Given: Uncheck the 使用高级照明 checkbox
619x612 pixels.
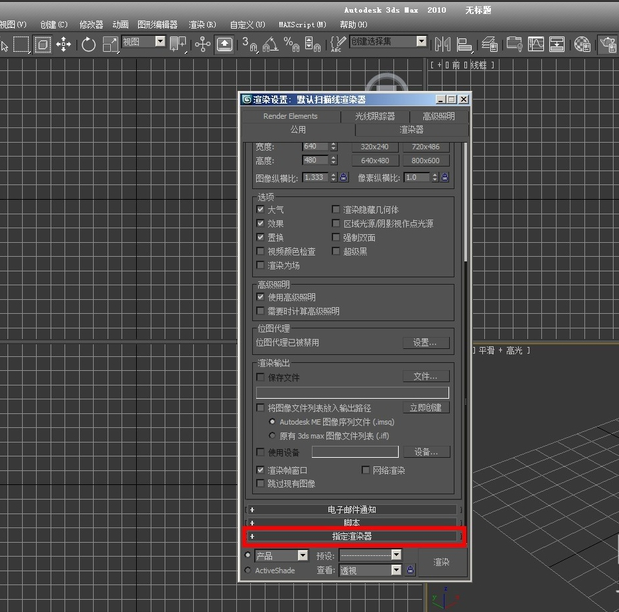Looking at the screenshot, I should 260,297.
